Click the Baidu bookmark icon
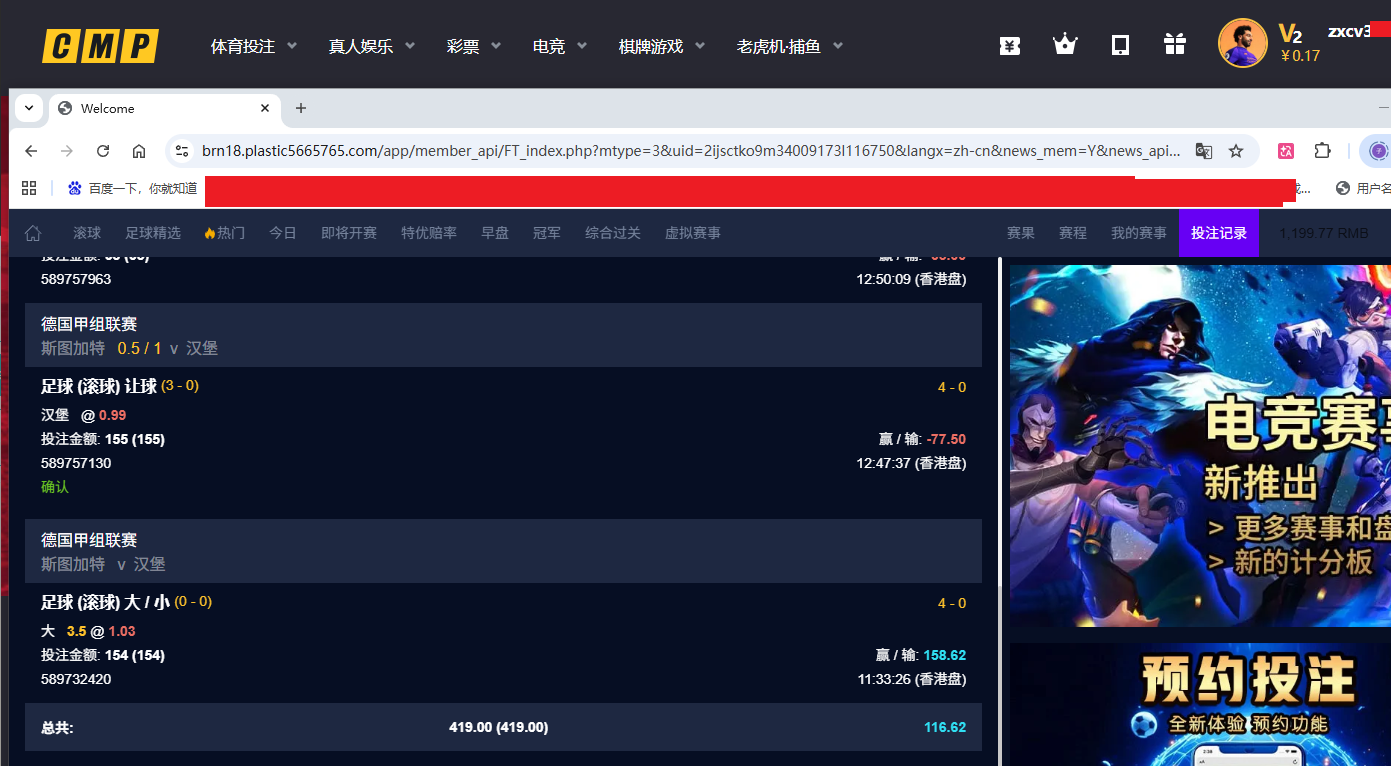1391x766 pixels. pos(74,188)
